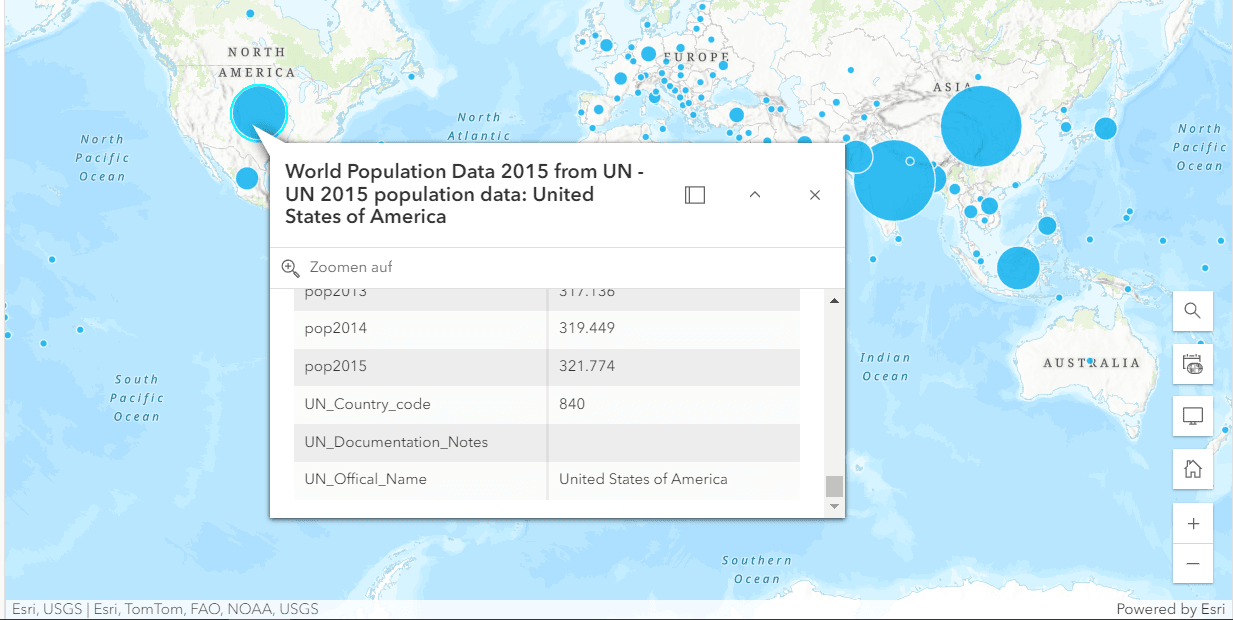Enter fullscreen with the monitor icon
The height and width of the screenshot is (620, 1233).
(x=1192, y=417)
